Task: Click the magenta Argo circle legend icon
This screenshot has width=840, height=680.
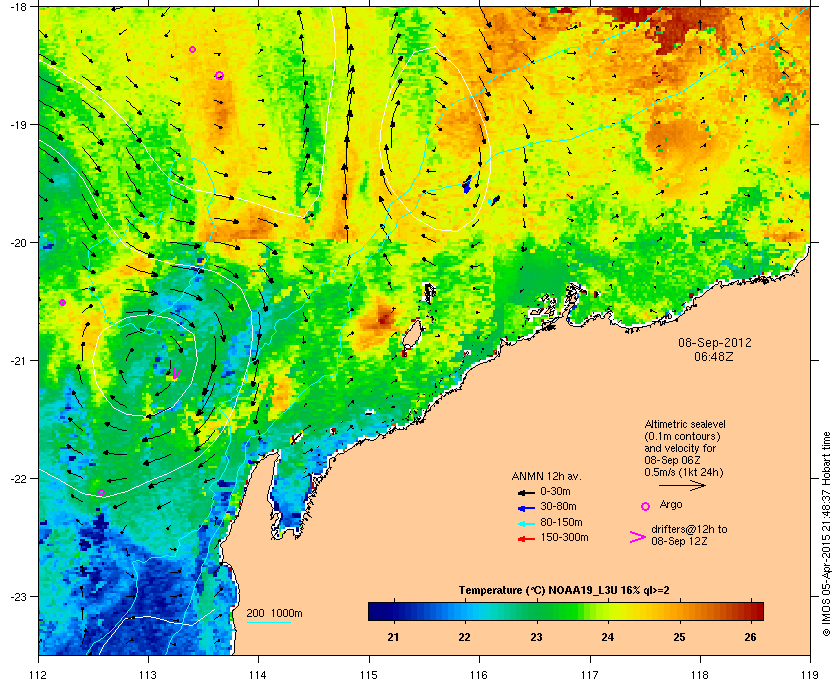Action: [646, 506]
